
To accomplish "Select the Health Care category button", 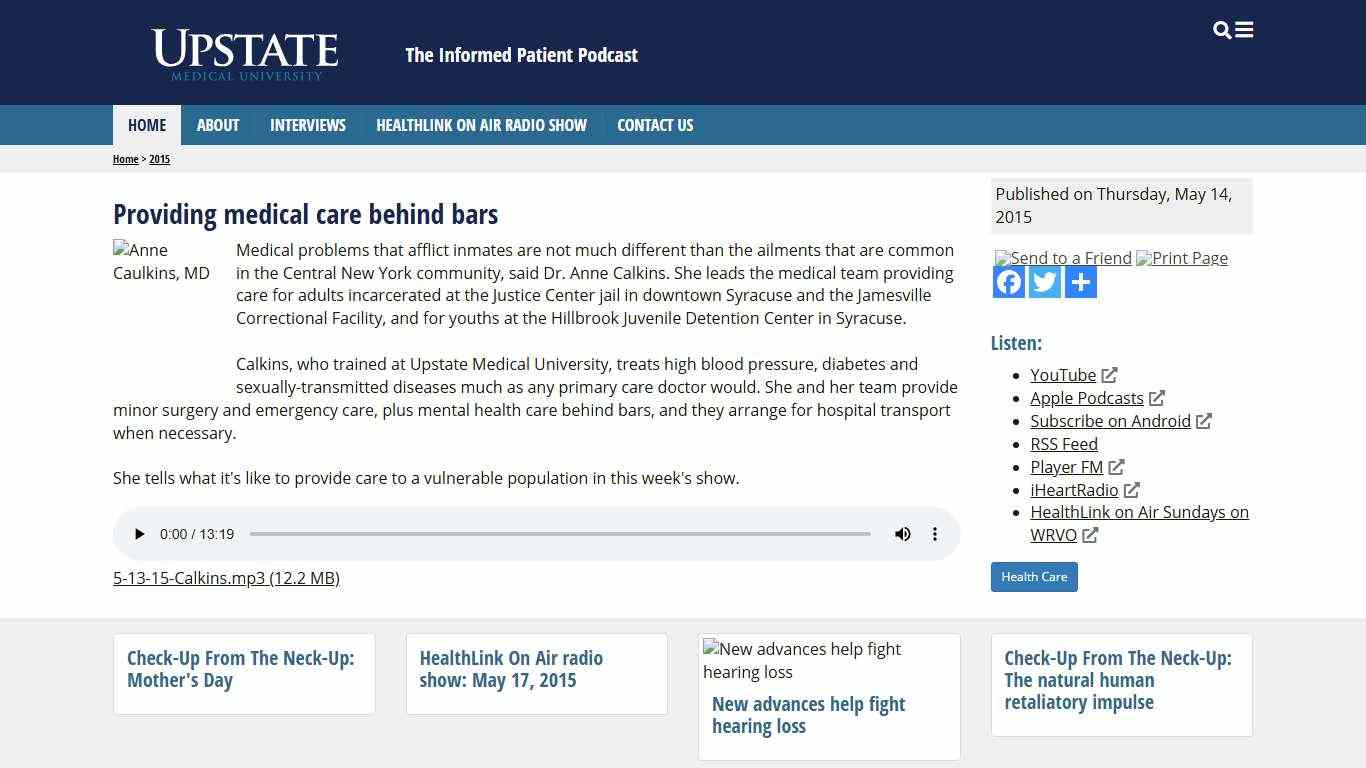I will 1034,577.
